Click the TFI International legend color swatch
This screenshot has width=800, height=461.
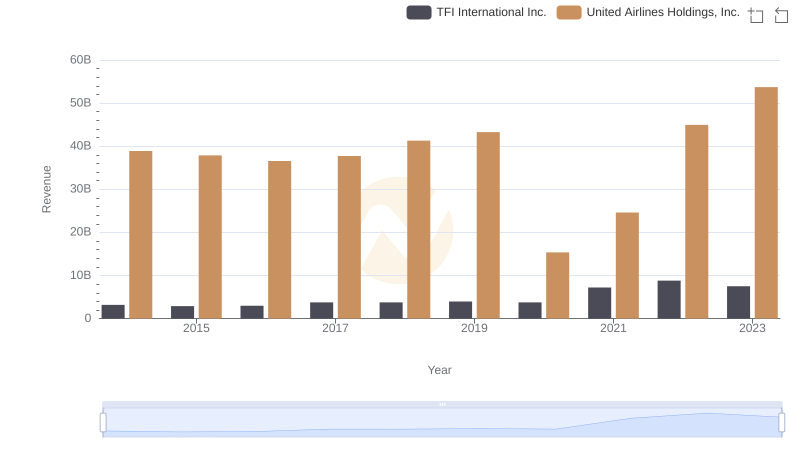(419, 12)
